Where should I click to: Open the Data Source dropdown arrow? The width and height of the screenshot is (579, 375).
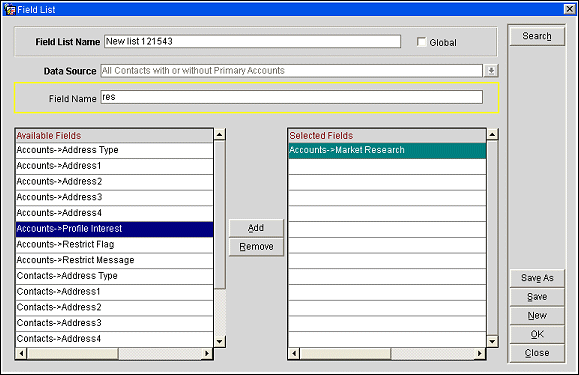click(491, 70)
